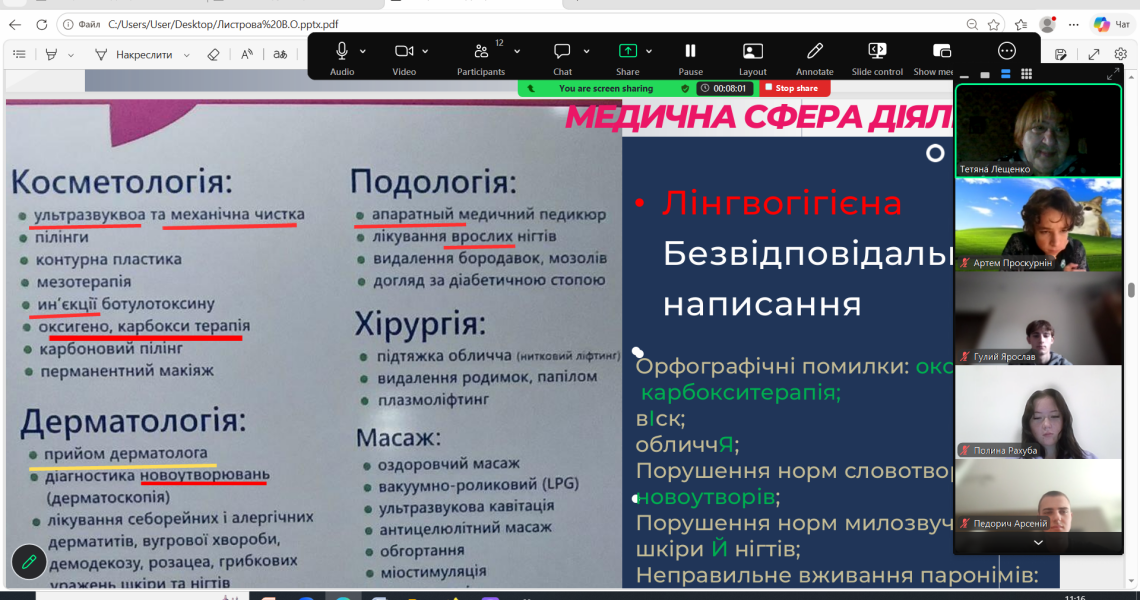Viewport: 1140px width, 600px height.
Task: Select PDF highlighter tool
Action: coord(51,55)
